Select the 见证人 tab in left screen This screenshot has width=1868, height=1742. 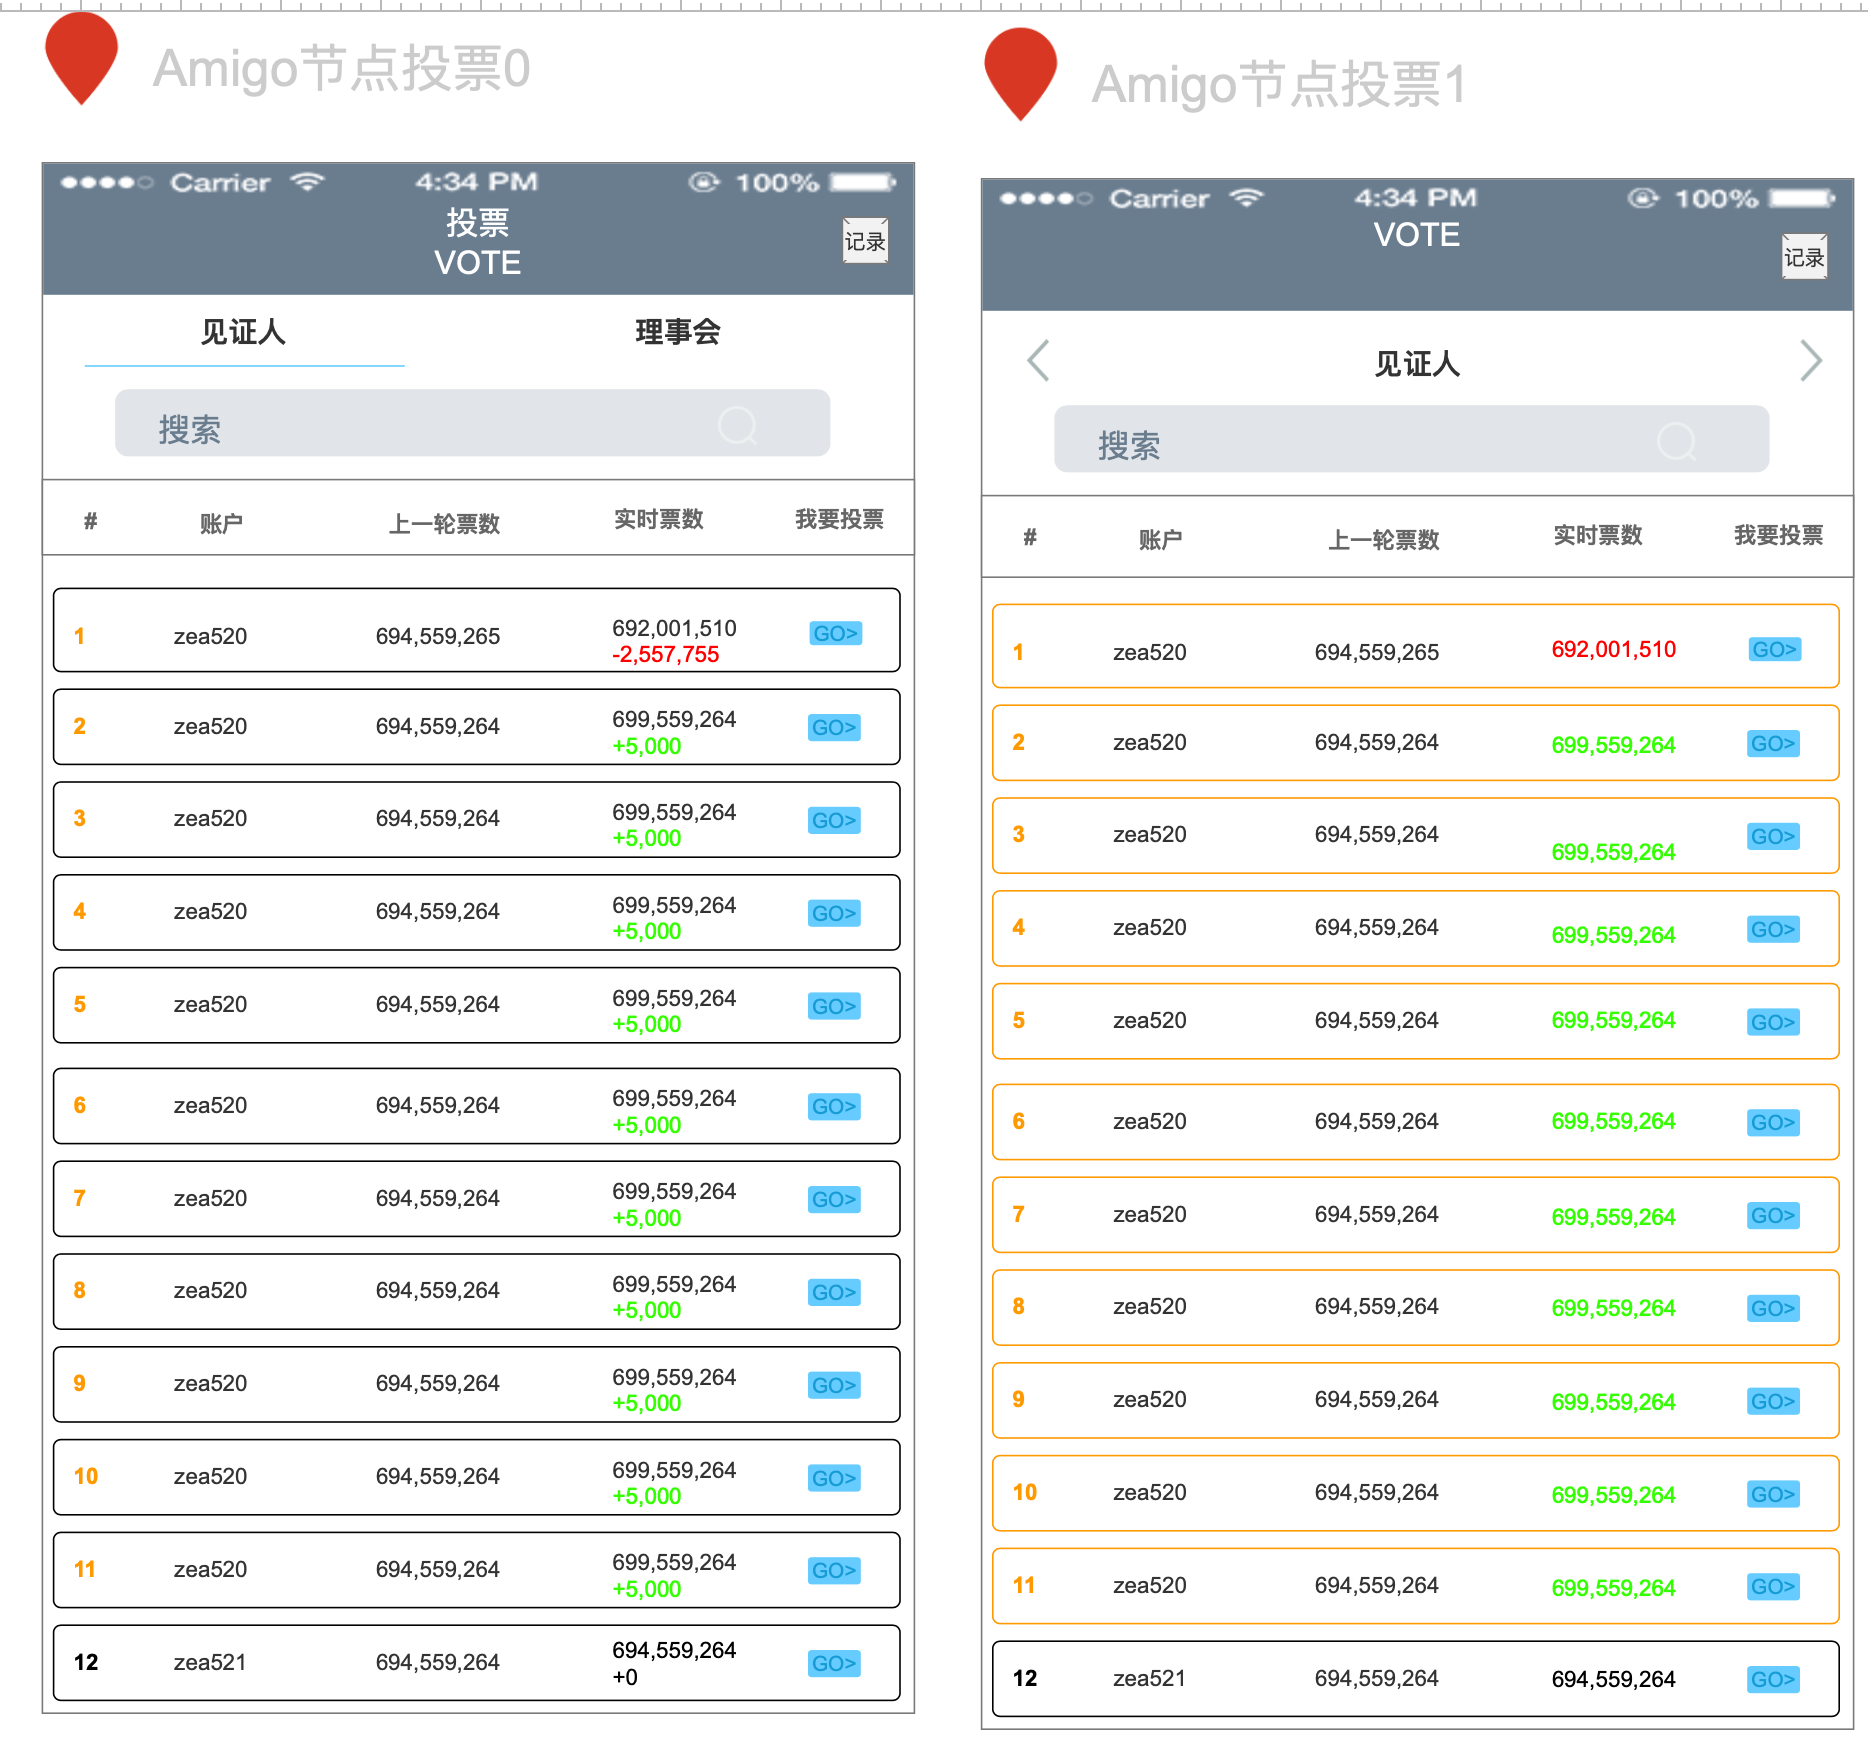[x=243, y=332]
